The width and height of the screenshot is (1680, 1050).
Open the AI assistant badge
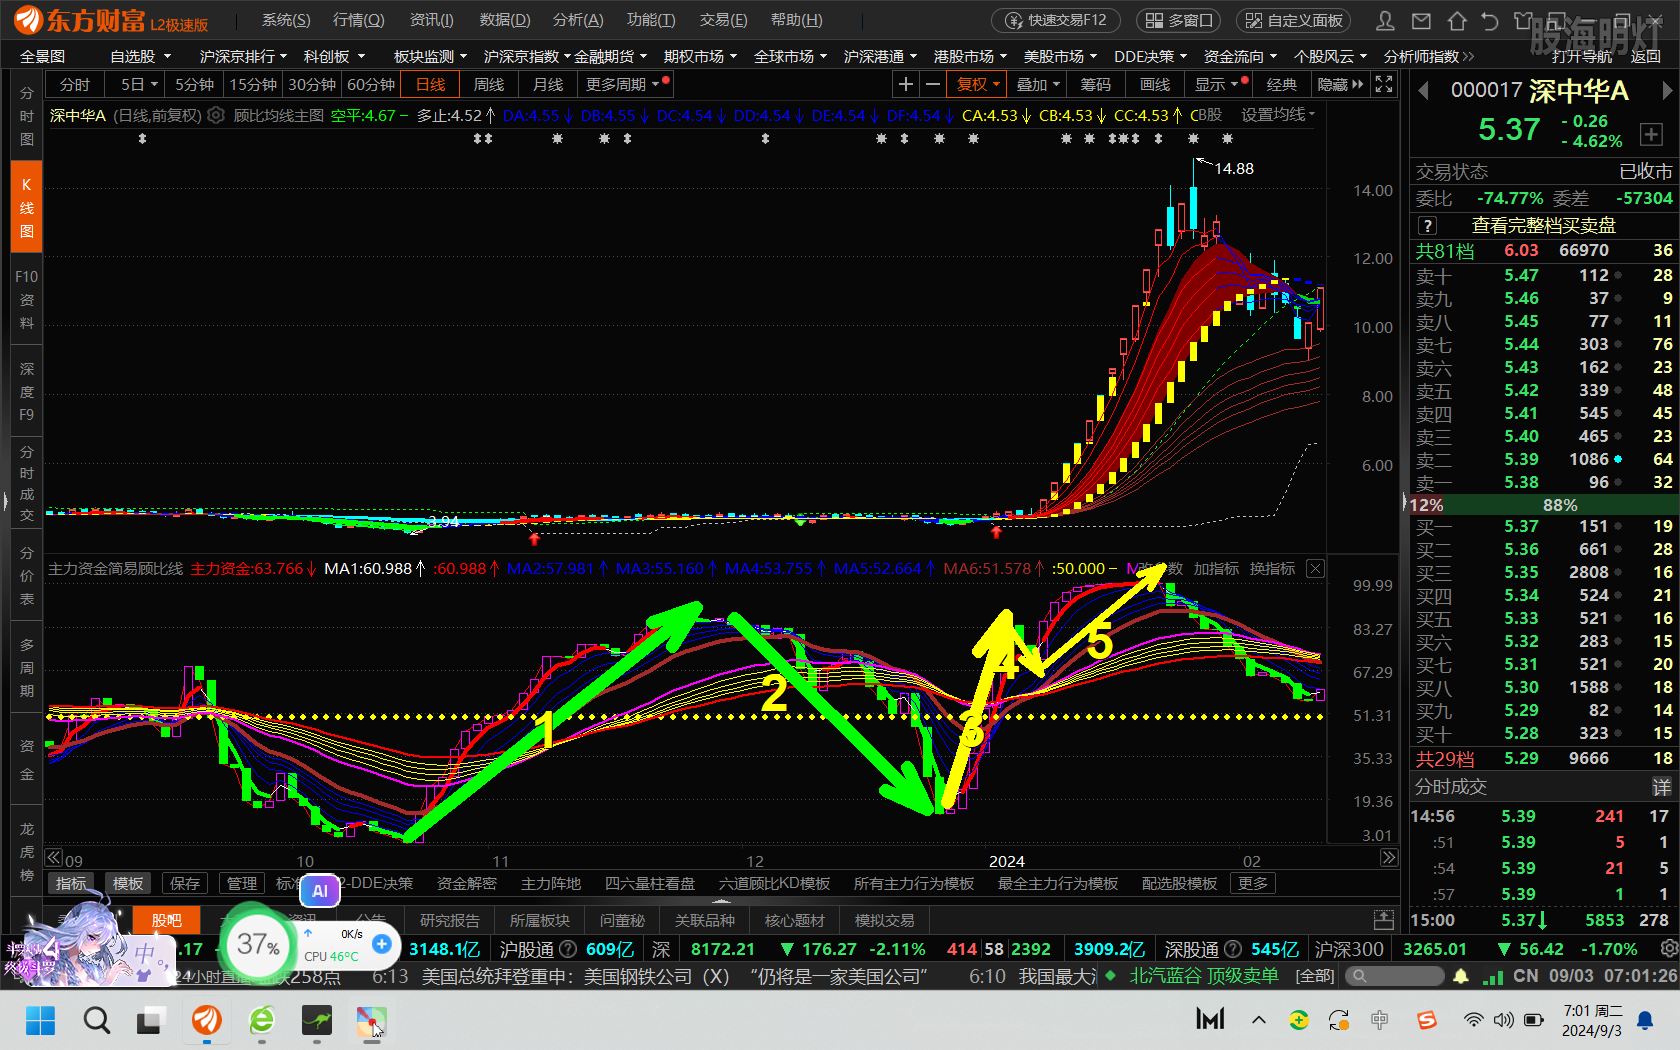pyautogui.click(x=320, y=891)
